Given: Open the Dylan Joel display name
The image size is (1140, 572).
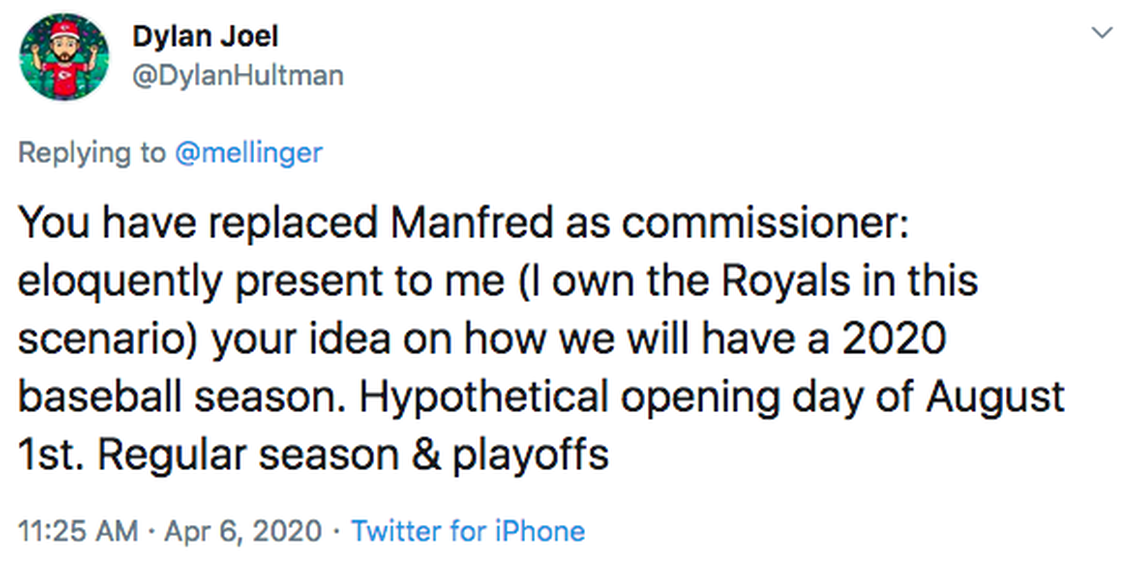Looking at the screenshot, I should tap(205, 37).
